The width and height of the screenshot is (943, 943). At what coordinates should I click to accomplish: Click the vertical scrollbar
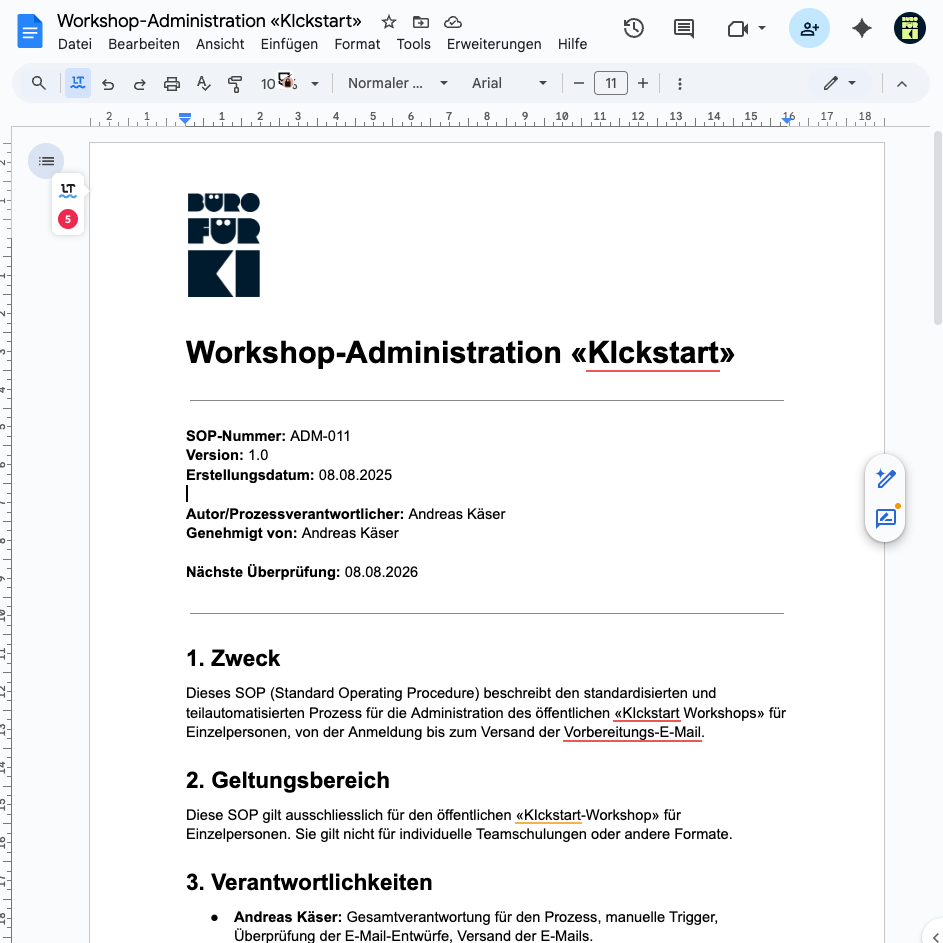tap(937, 229)
